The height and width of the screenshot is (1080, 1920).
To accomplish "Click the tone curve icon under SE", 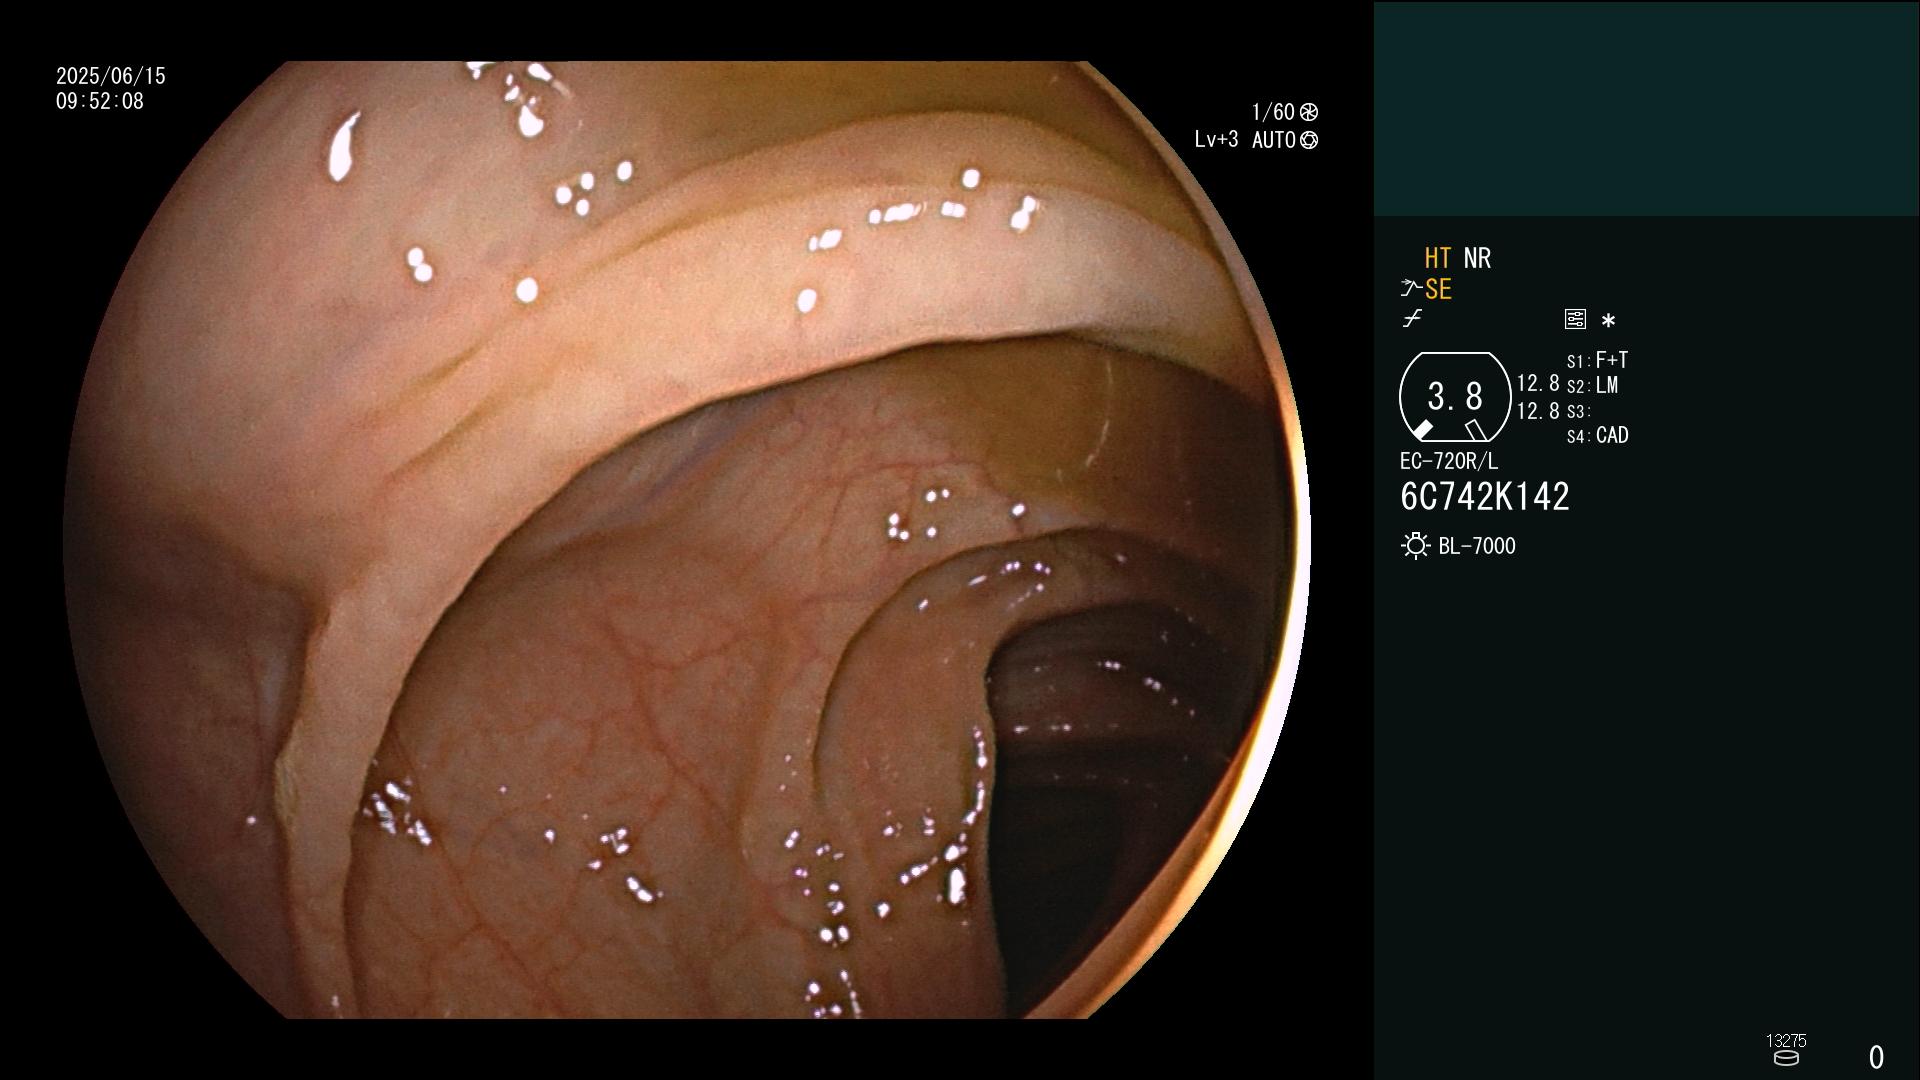I will [x=1412, y=319].
